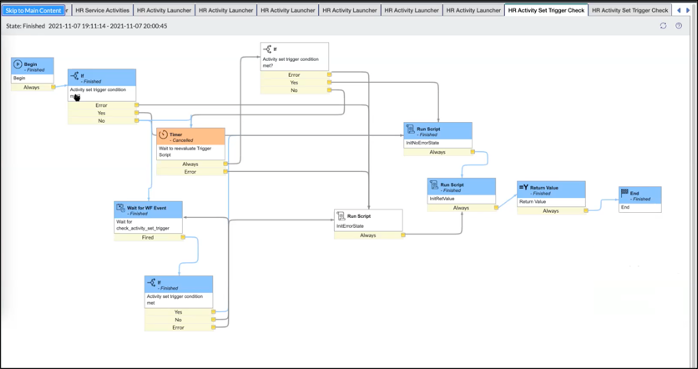Click Yes row of If under Wait for WF Event
The width and height of the screenshot is (698, 369).
(179, 312)
